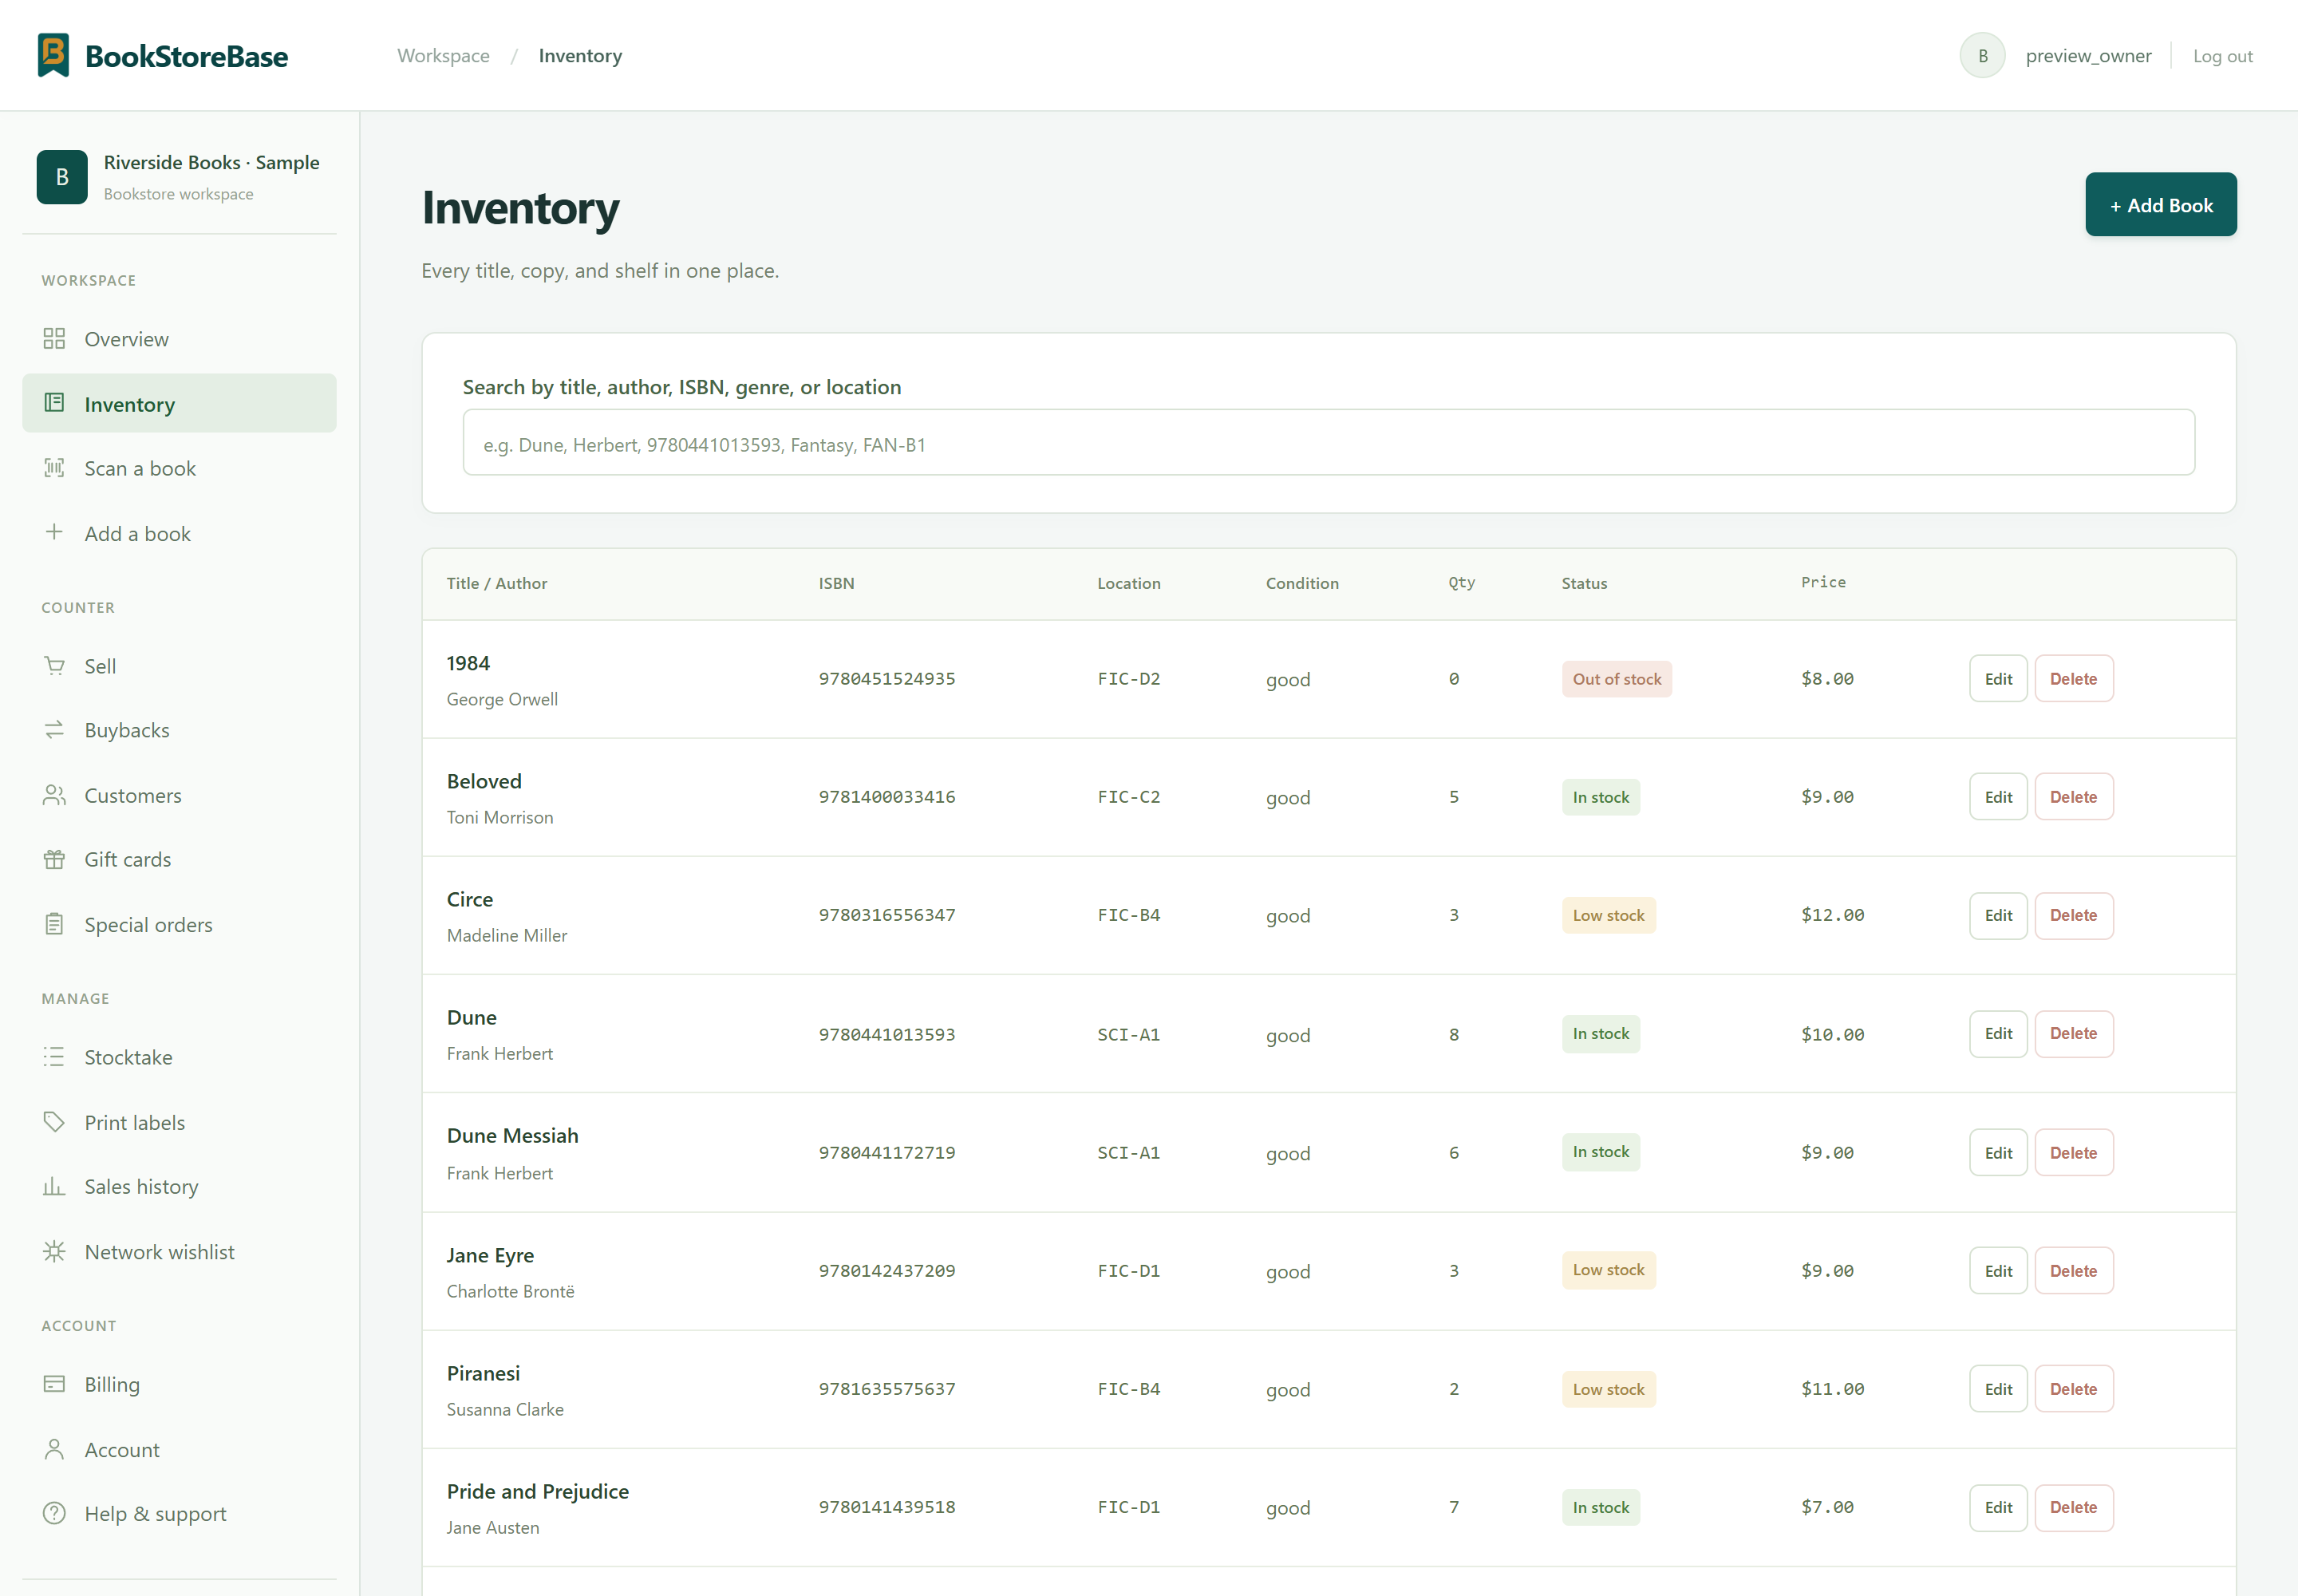
Task: Click the Help & support question icon
Action: point(54,1514)
